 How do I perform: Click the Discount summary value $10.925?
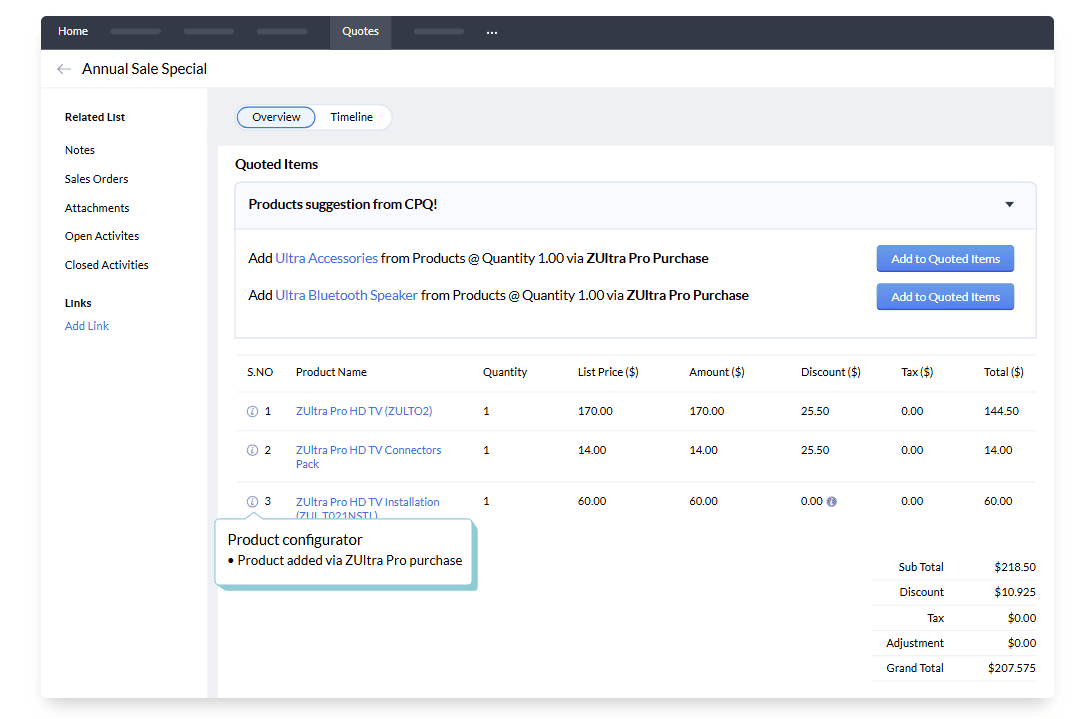pos(1015,592)
